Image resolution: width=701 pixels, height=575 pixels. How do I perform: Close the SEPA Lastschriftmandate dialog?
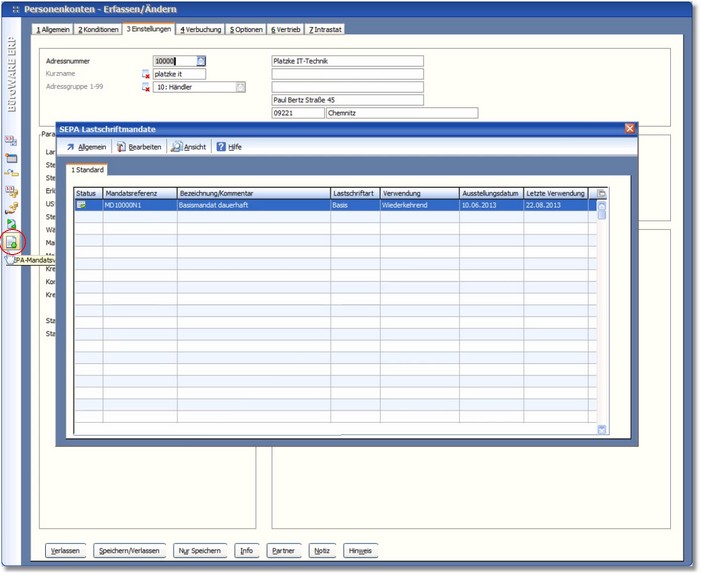tap(629, 129)
